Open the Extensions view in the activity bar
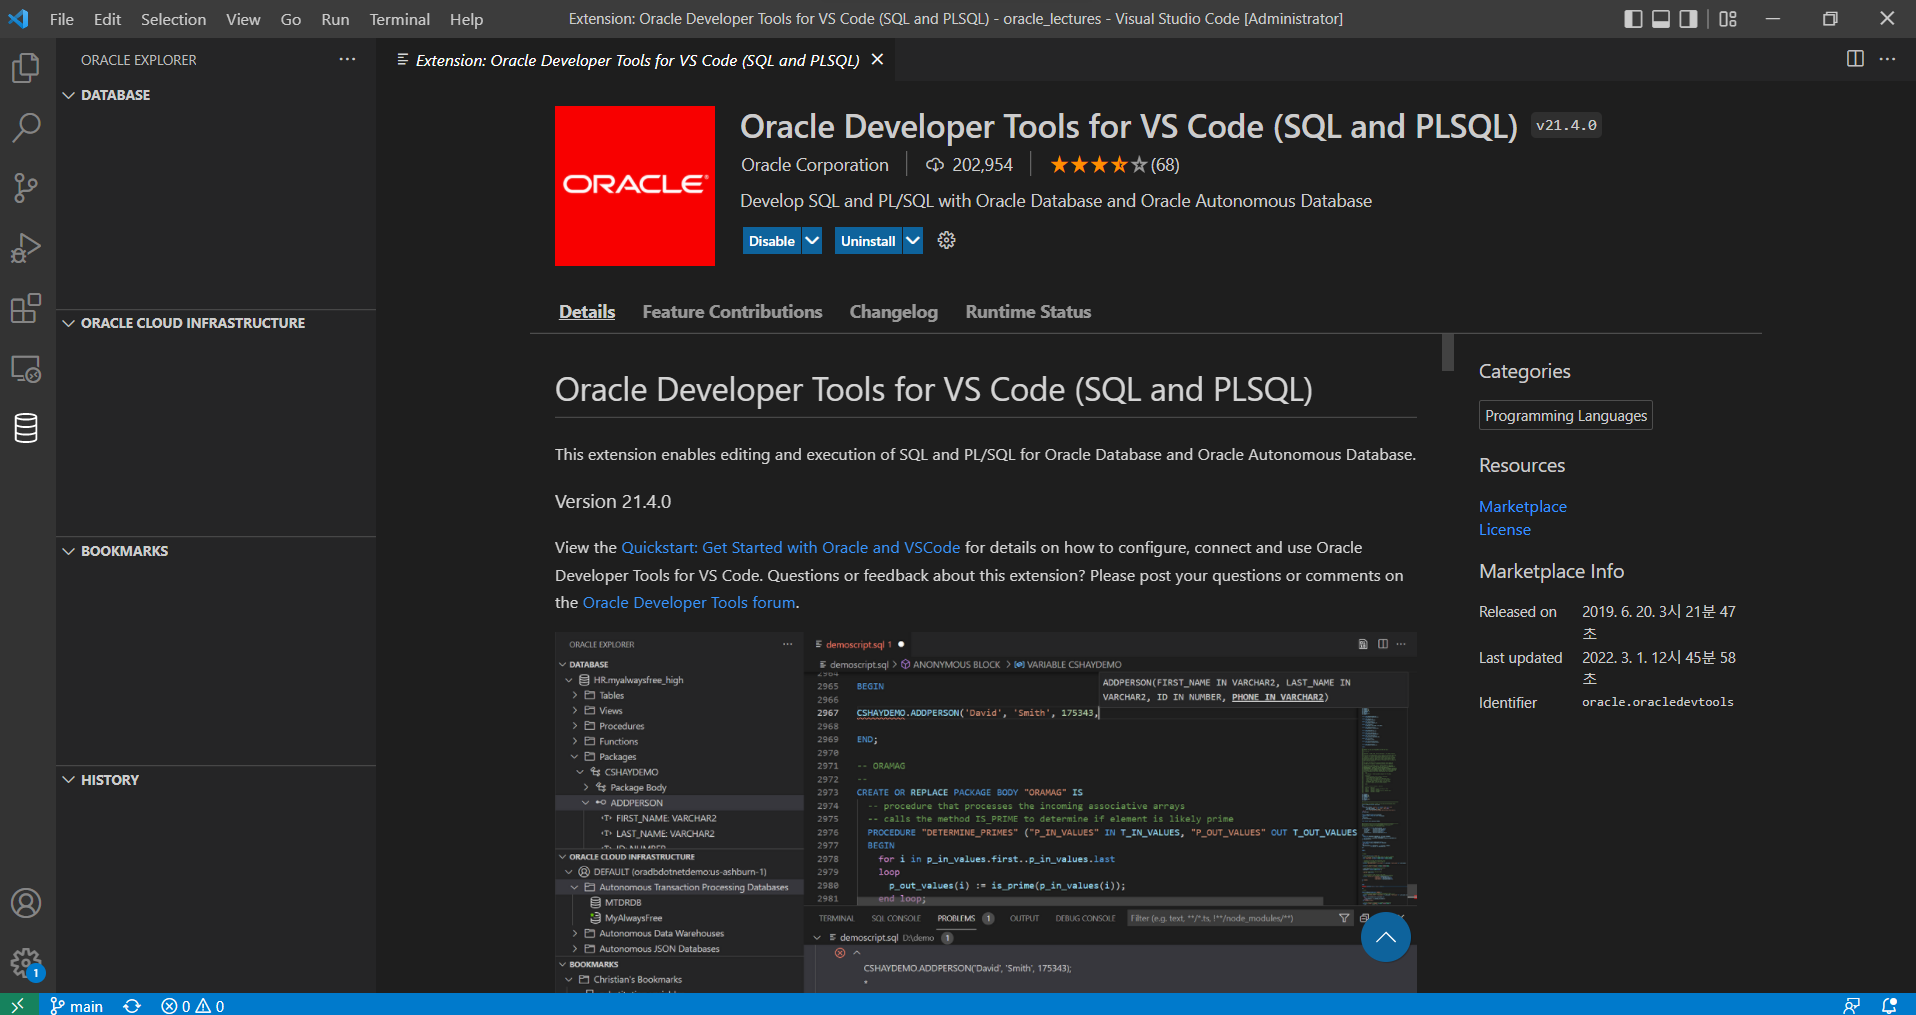The height and width of the screenshot is (1015, 1916). (26, 308)
